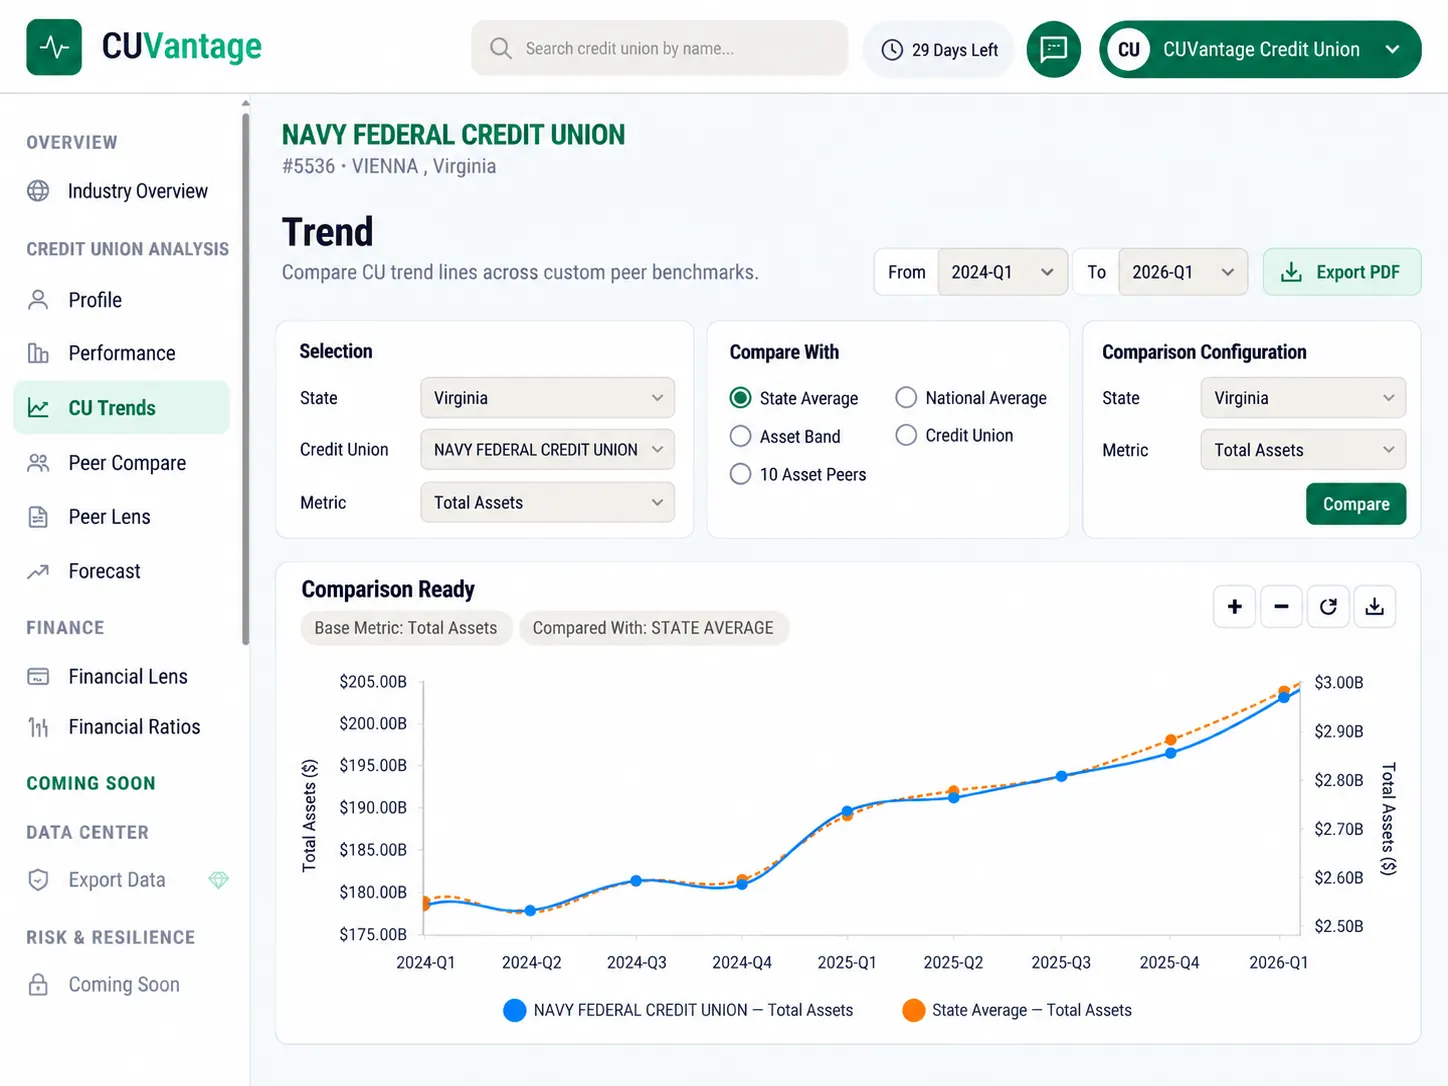Click the premium diamond icon on Export Data
This screenshot has height=1086, width=1448.
219,880
